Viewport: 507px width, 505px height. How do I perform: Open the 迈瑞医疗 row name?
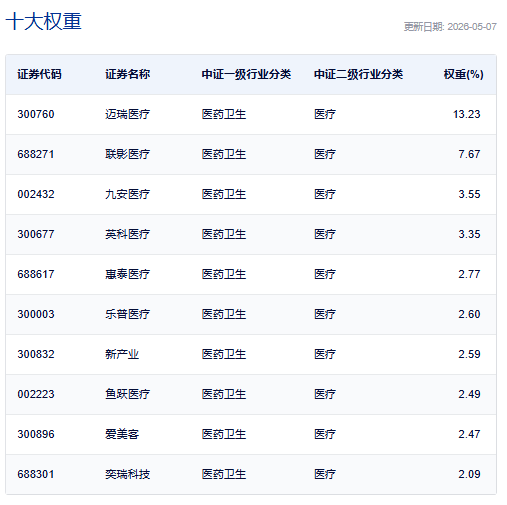pos(128,114)
